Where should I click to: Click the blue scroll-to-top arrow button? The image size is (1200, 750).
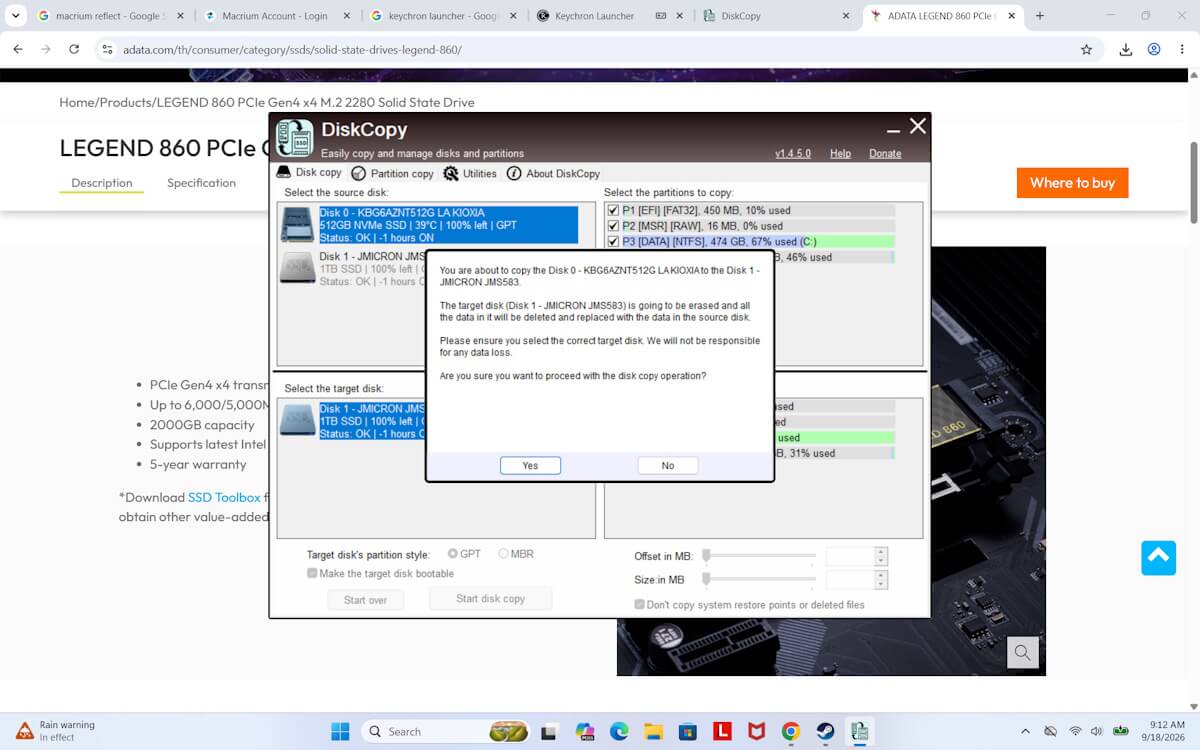point(1158,558)
